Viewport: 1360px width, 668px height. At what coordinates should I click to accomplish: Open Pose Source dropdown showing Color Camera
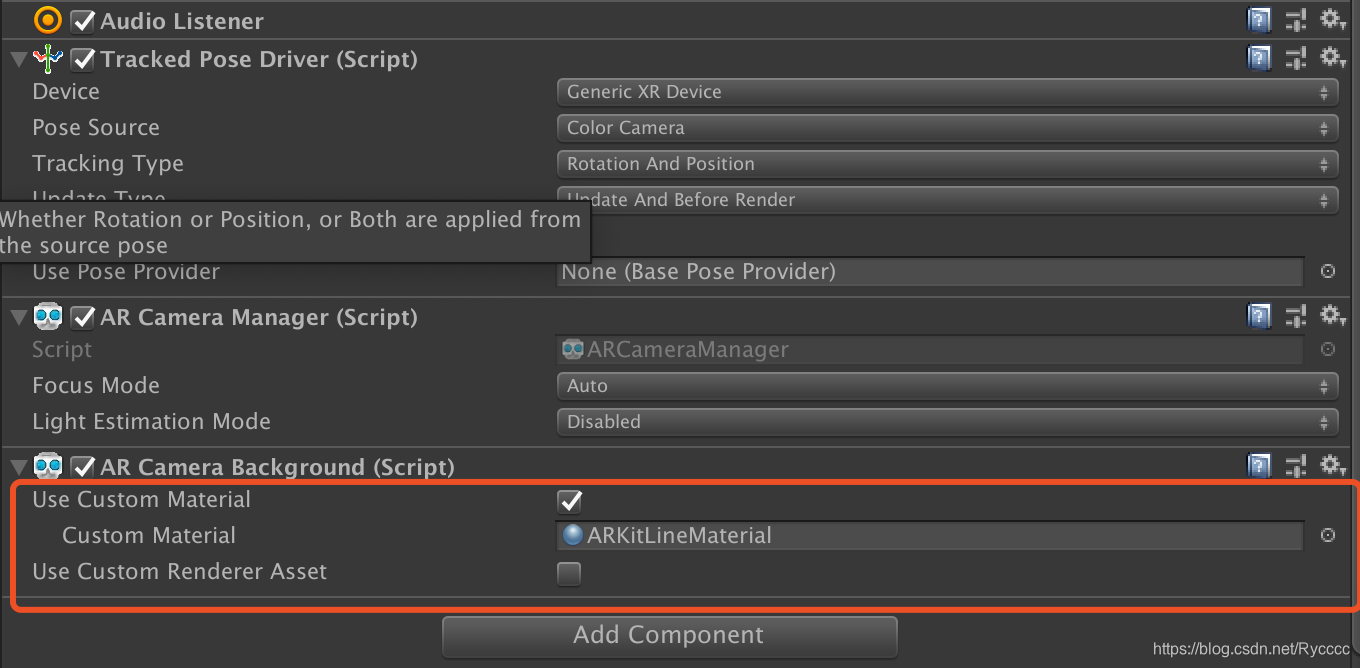pyautogui.click(x=947, y=128)
